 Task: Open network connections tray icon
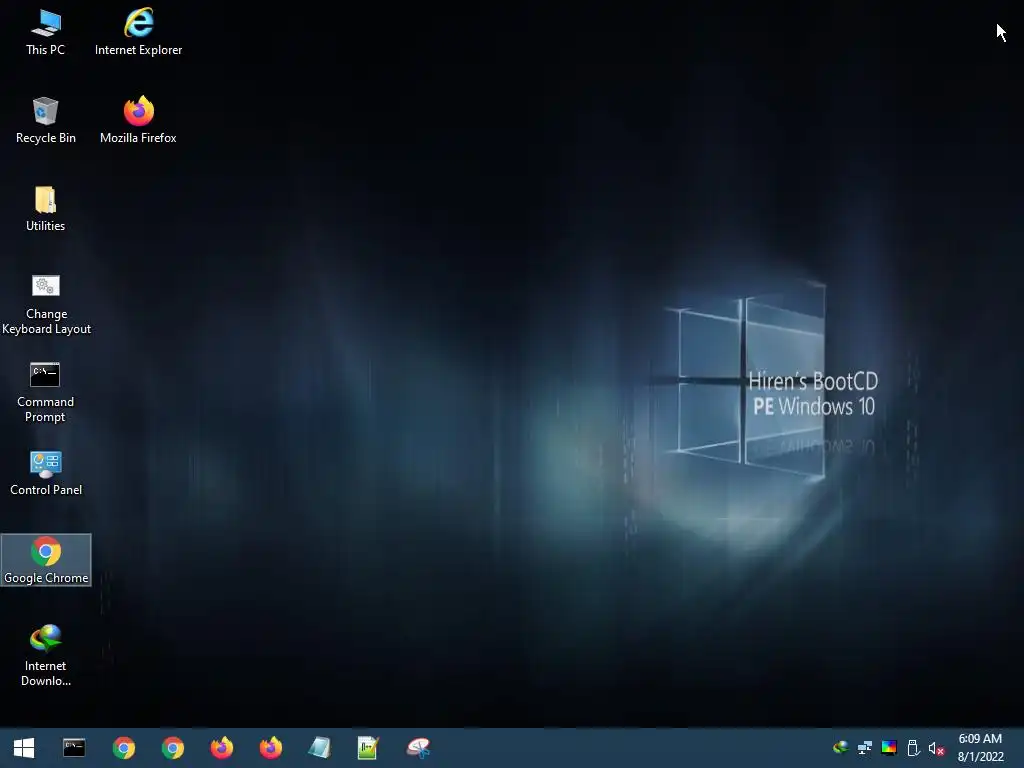coord(865,747)
